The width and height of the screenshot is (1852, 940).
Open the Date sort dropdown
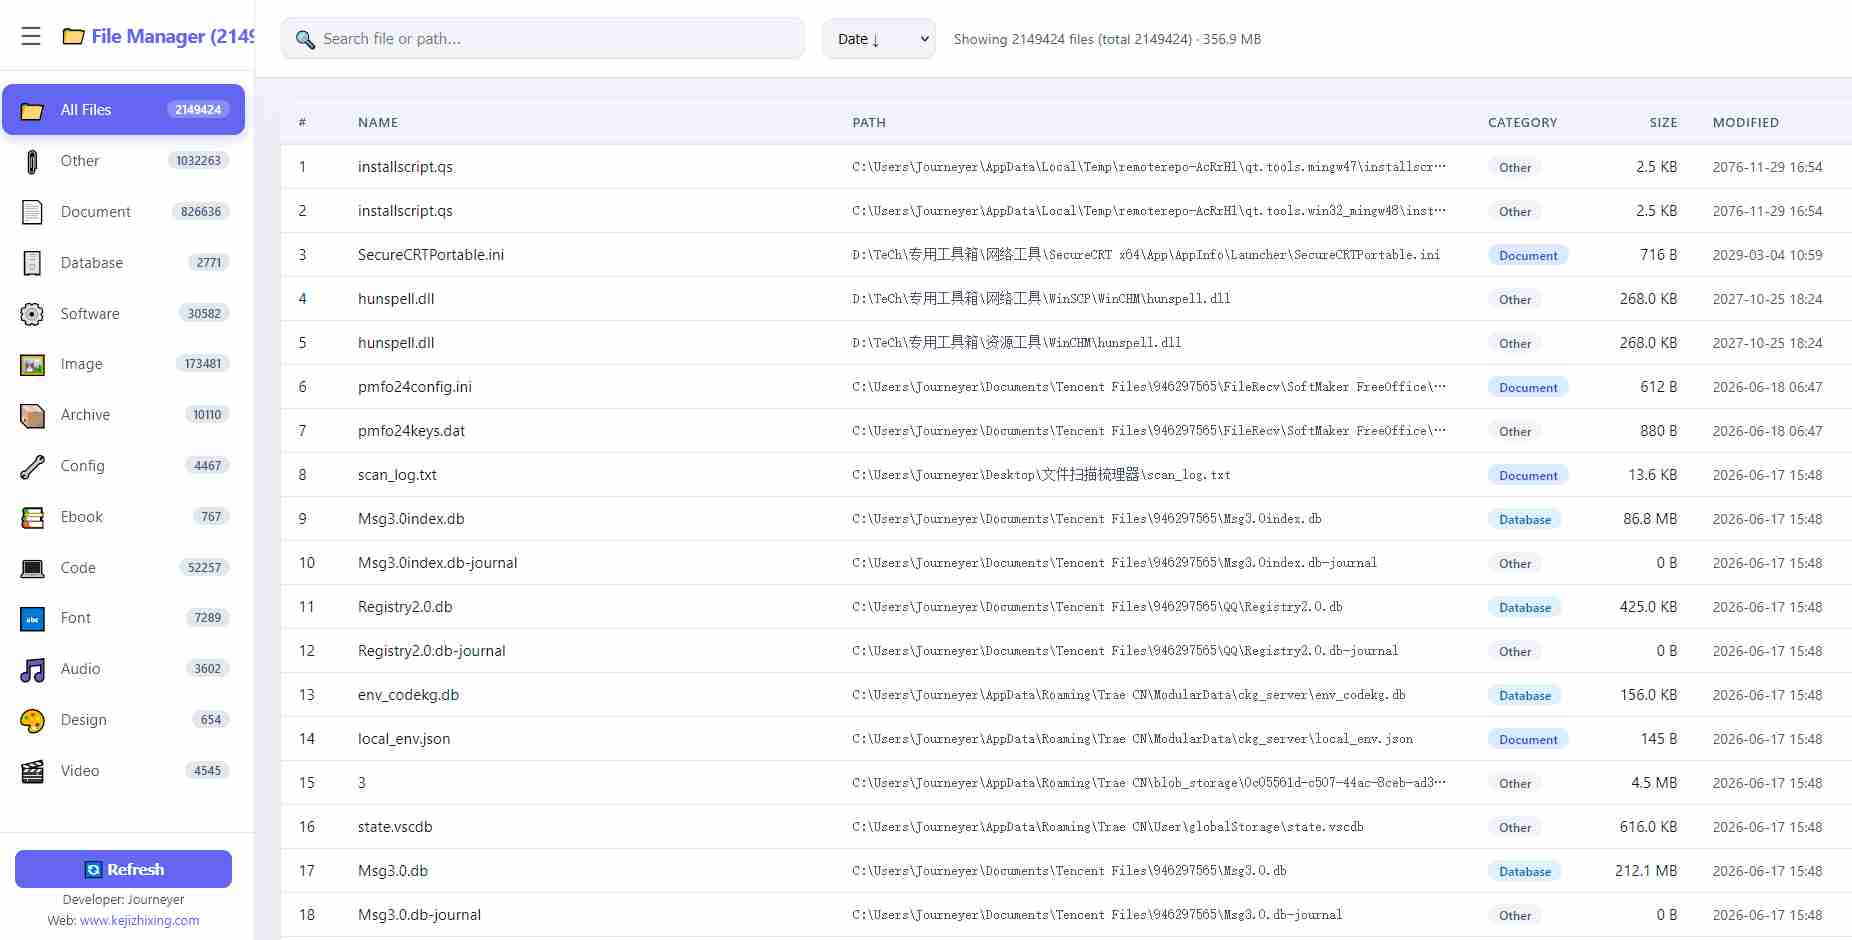point(878,39)
